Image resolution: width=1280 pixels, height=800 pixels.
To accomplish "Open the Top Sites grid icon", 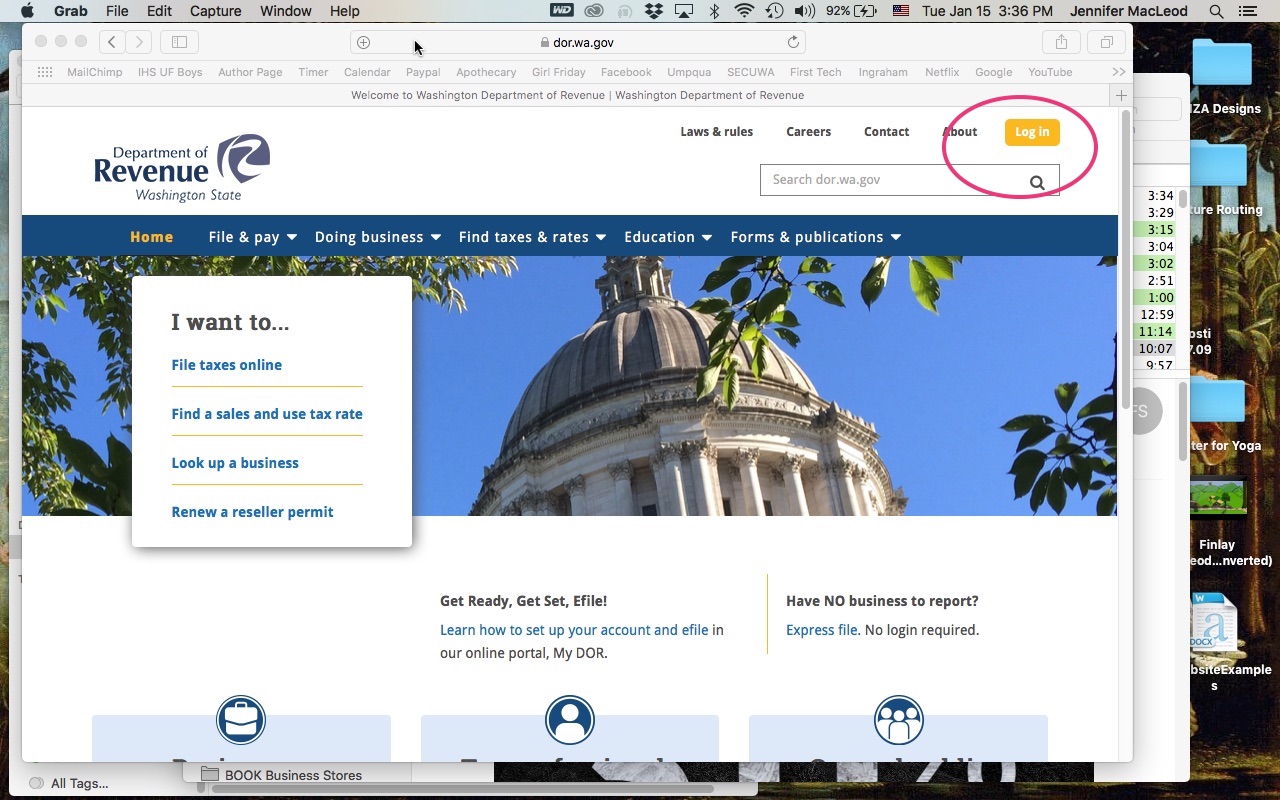I will [45, 72].
